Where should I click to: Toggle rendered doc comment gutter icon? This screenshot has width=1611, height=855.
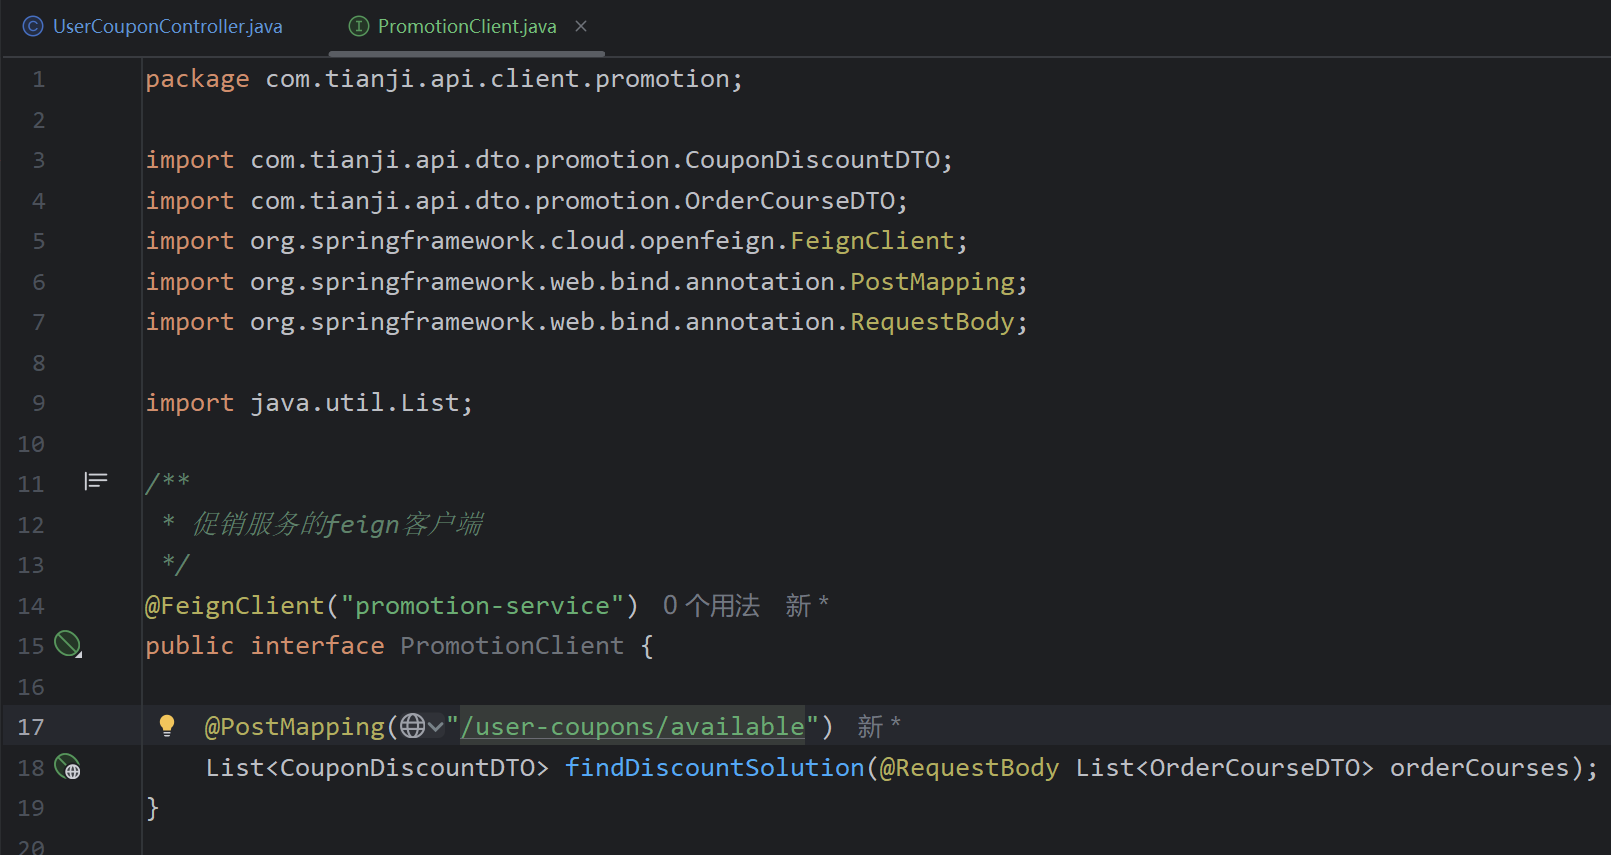[x=96, y=482]
